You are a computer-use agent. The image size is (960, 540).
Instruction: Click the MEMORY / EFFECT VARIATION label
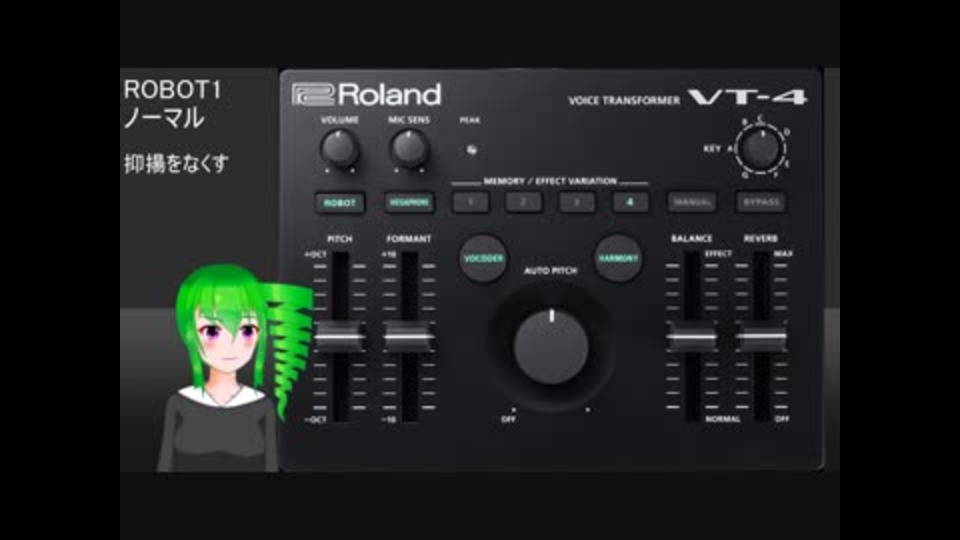(x=550, y=181)
